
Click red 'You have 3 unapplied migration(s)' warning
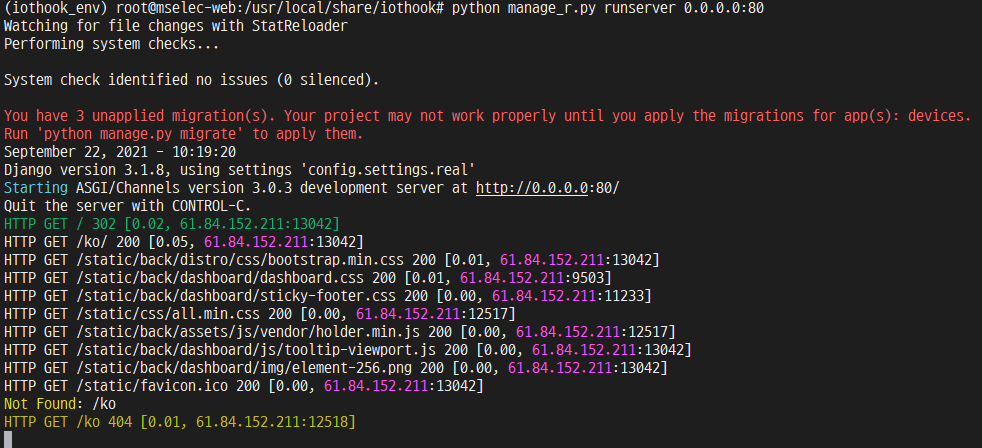click(487, 117)
